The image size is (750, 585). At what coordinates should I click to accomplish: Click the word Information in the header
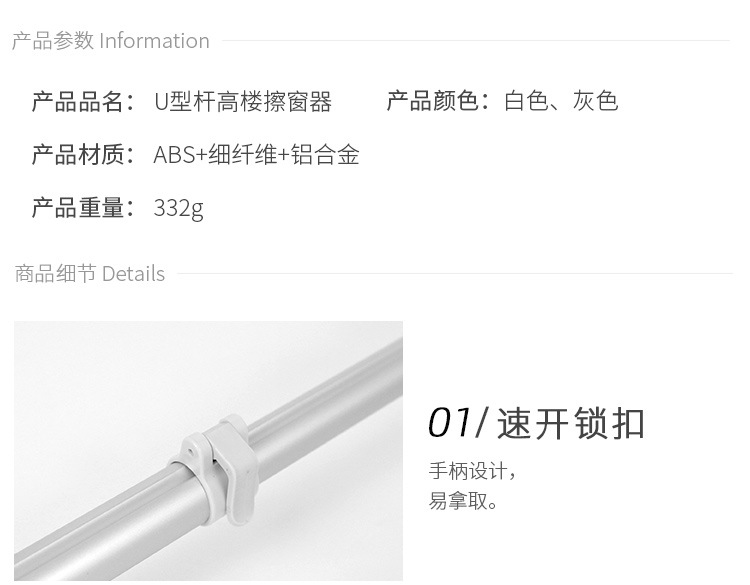(x=154, y=41)
